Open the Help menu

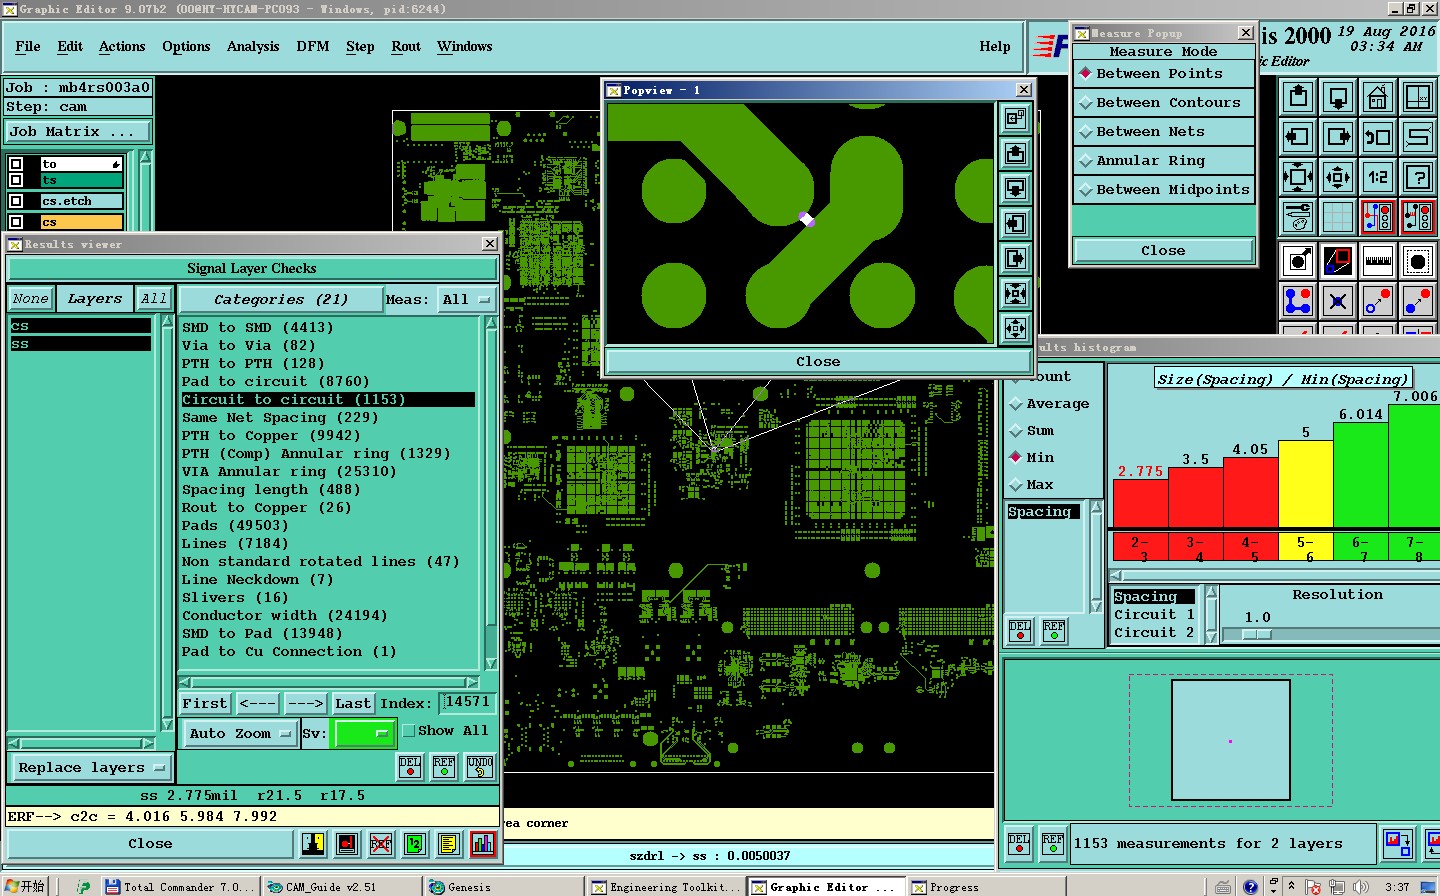click(995, 47)
